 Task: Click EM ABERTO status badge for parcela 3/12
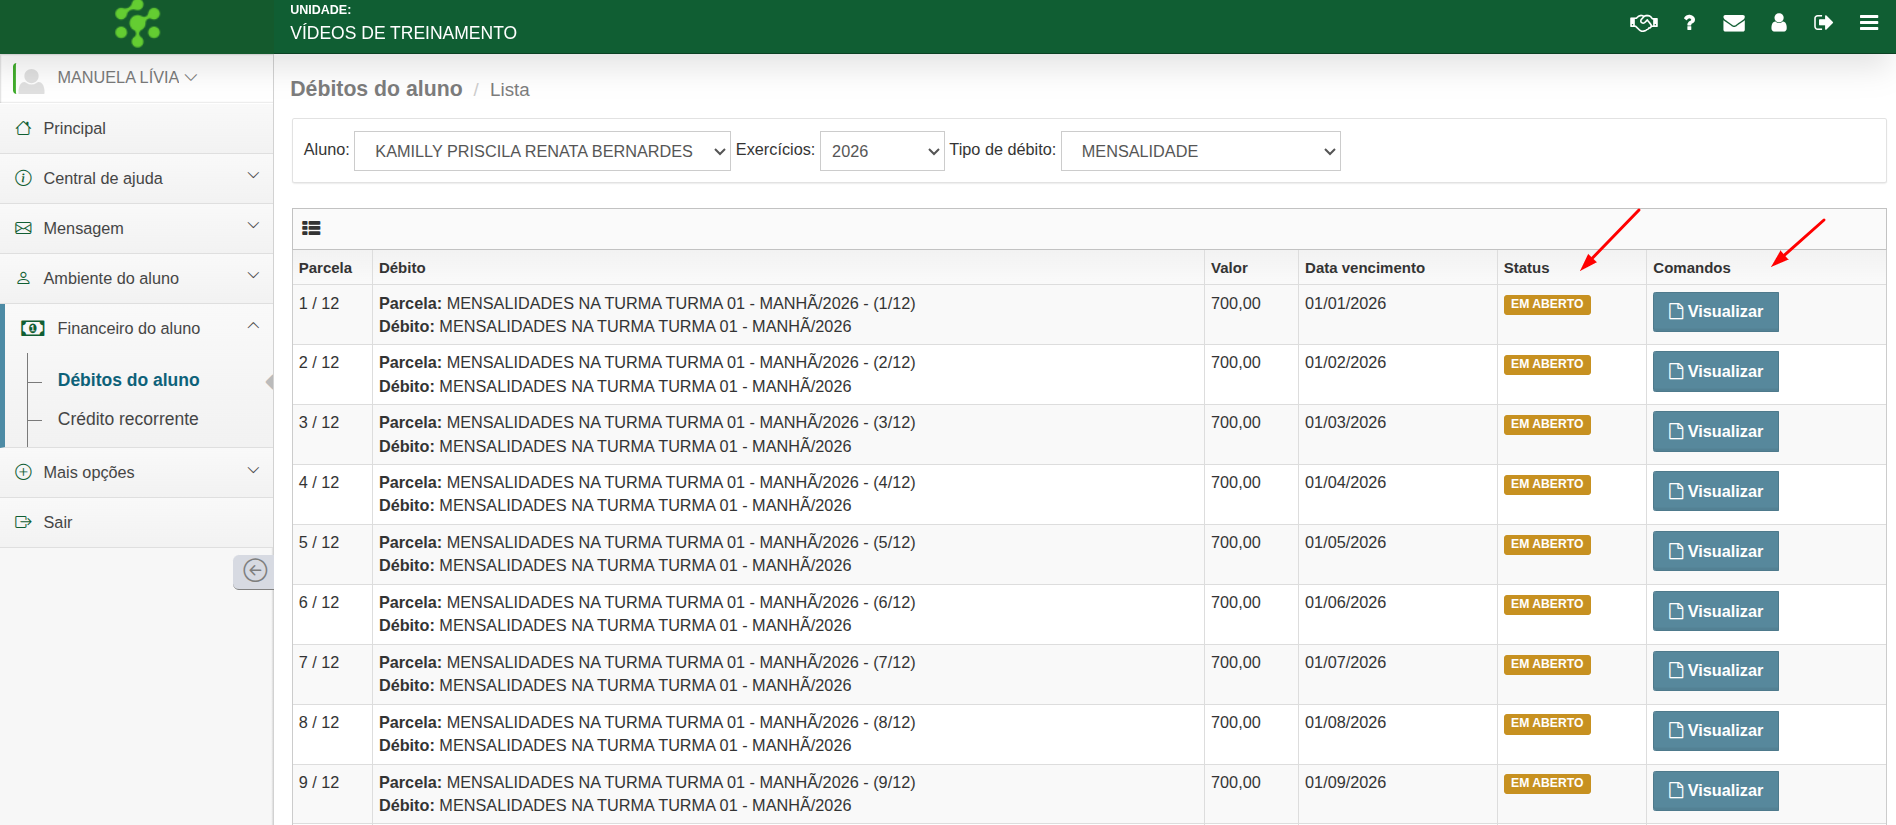[1546, 424]
